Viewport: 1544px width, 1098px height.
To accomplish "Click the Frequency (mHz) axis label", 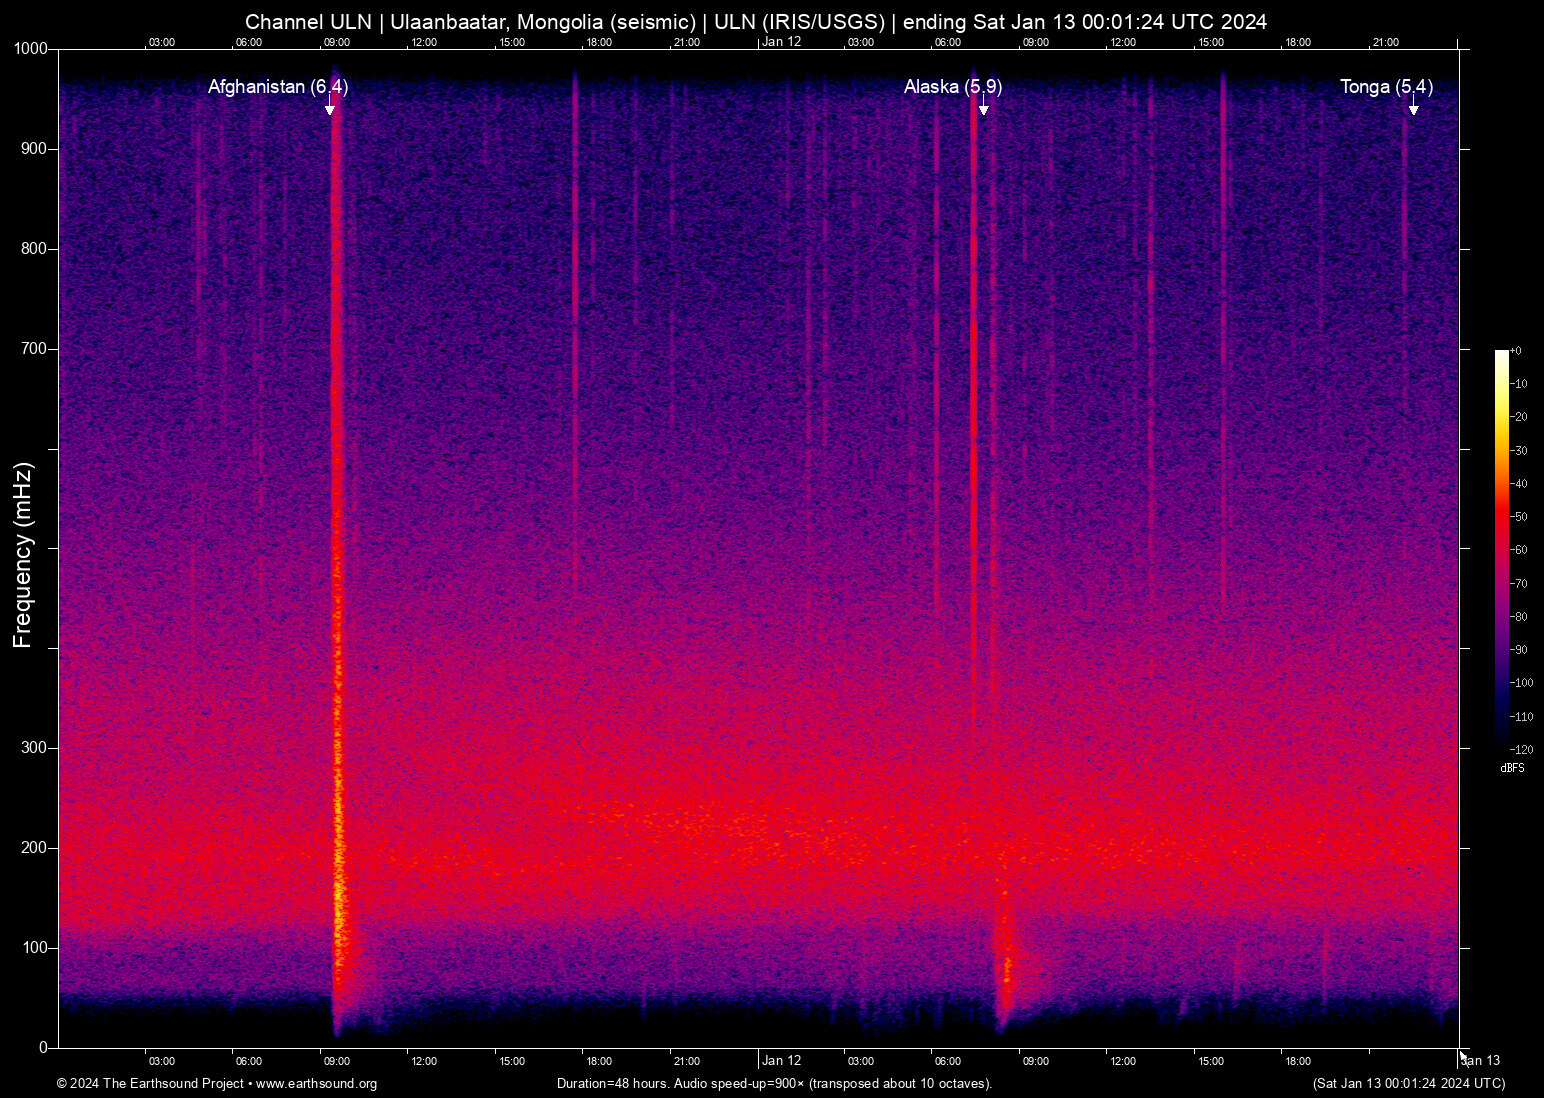I will [x=23, y=555].
